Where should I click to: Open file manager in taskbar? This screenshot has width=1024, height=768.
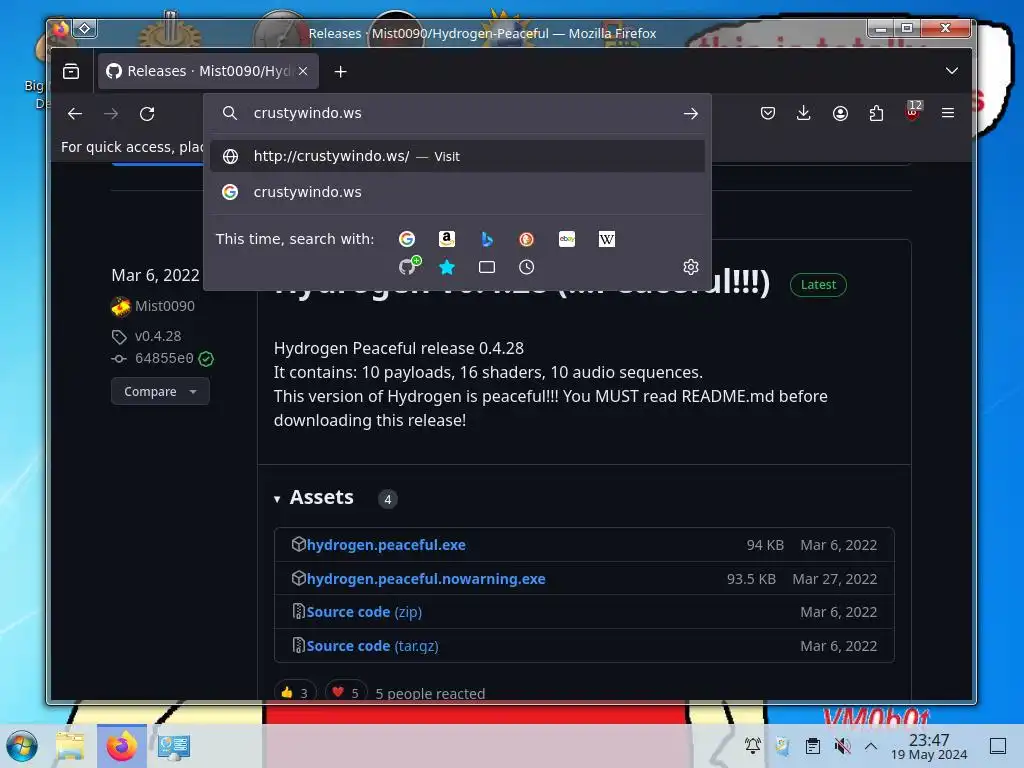[x=71, y=746]
